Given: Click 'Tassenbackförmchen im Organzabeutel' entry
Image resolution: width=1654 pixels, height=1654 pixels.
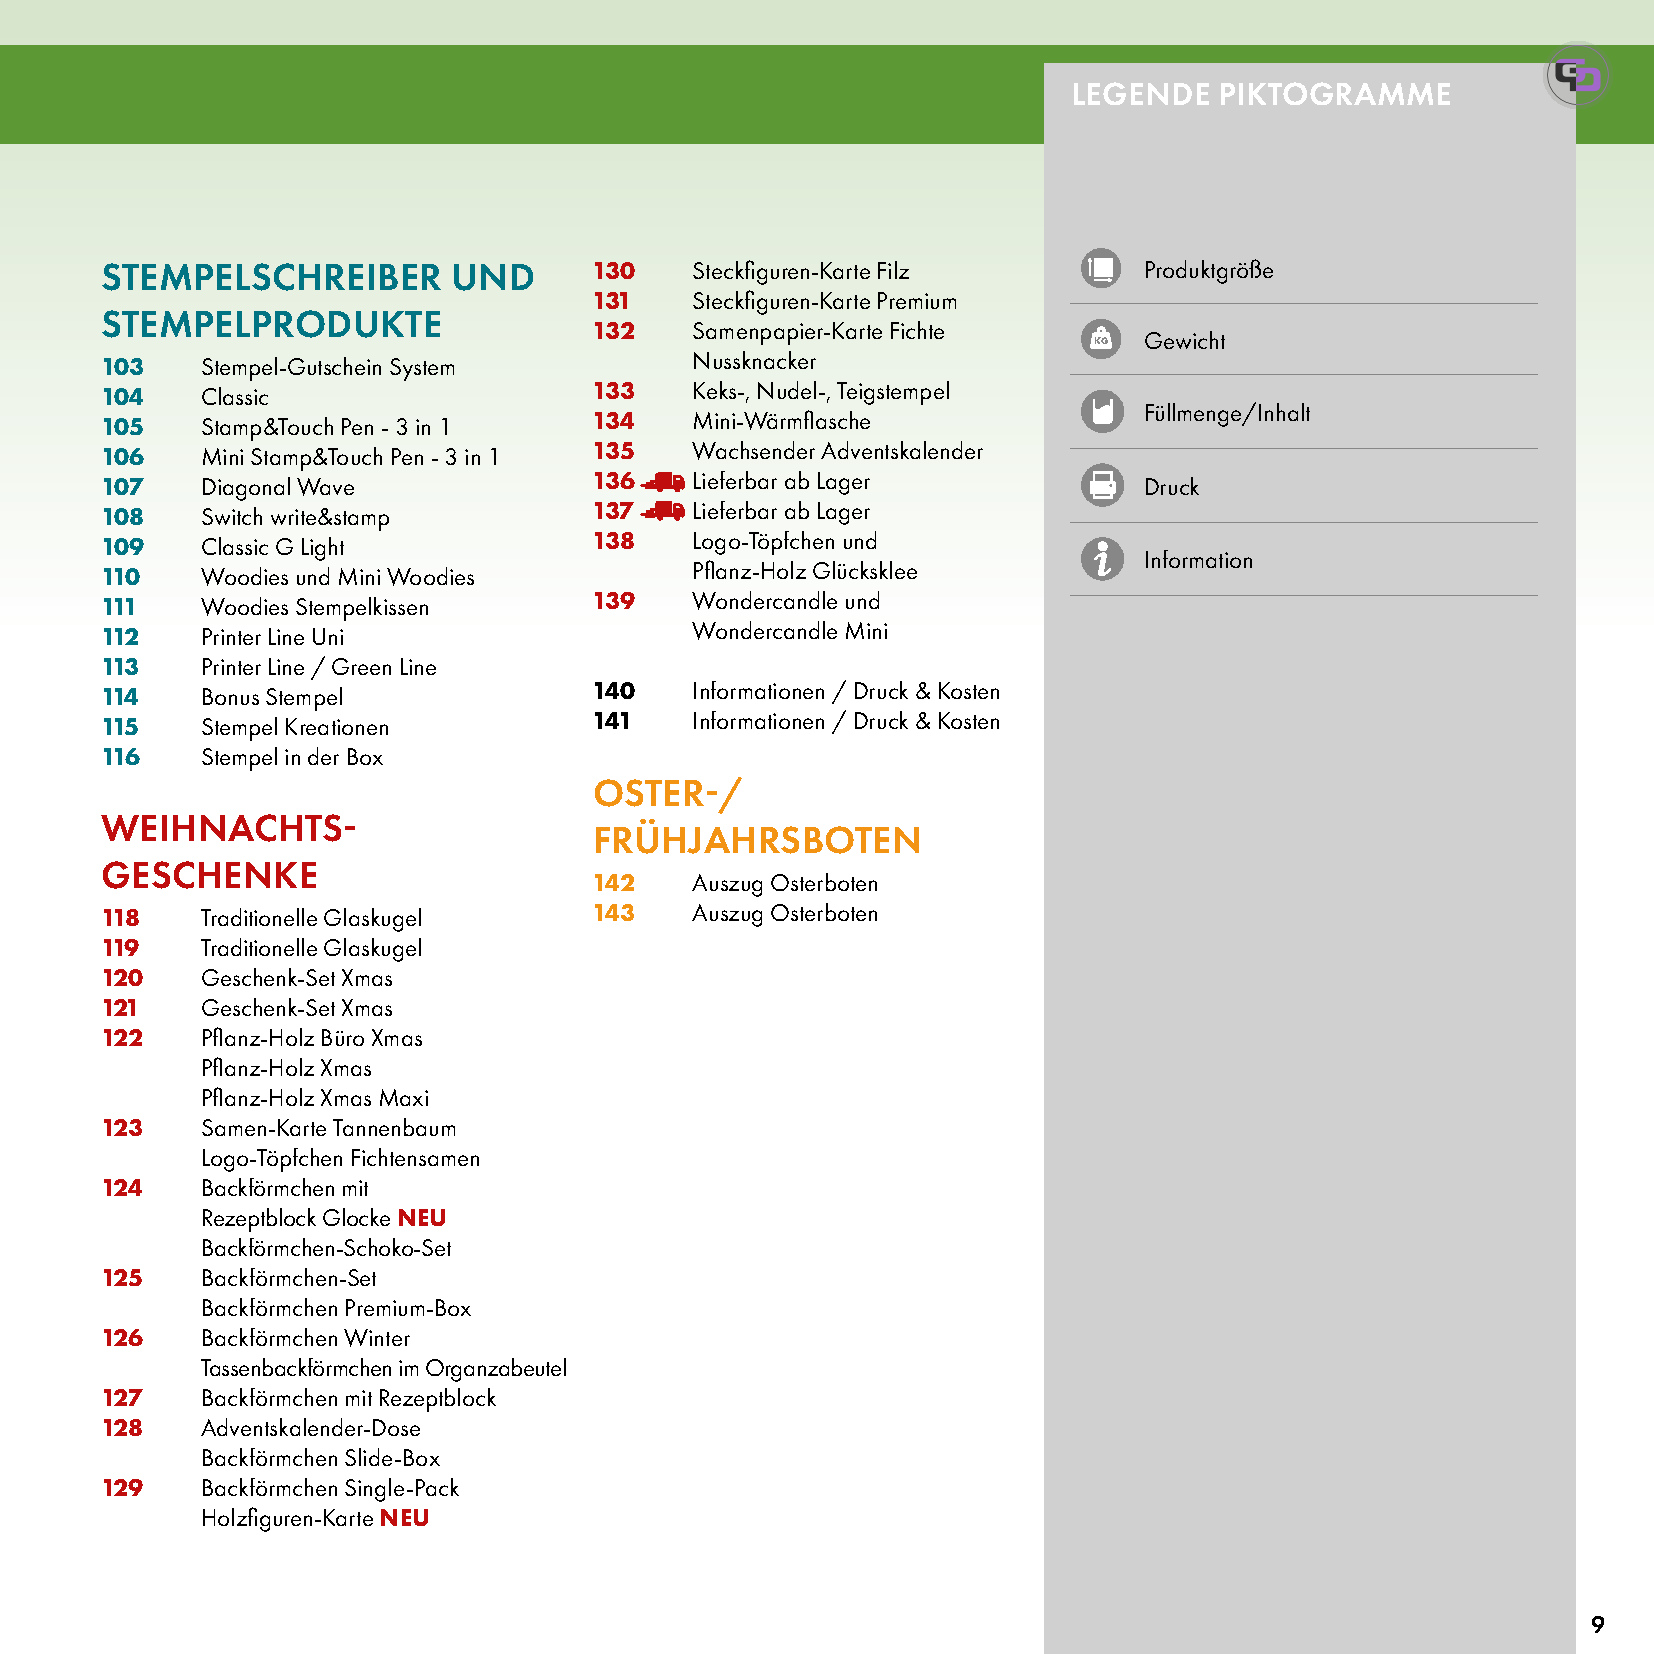Looking at the screenshot, I should point(384,1369).
